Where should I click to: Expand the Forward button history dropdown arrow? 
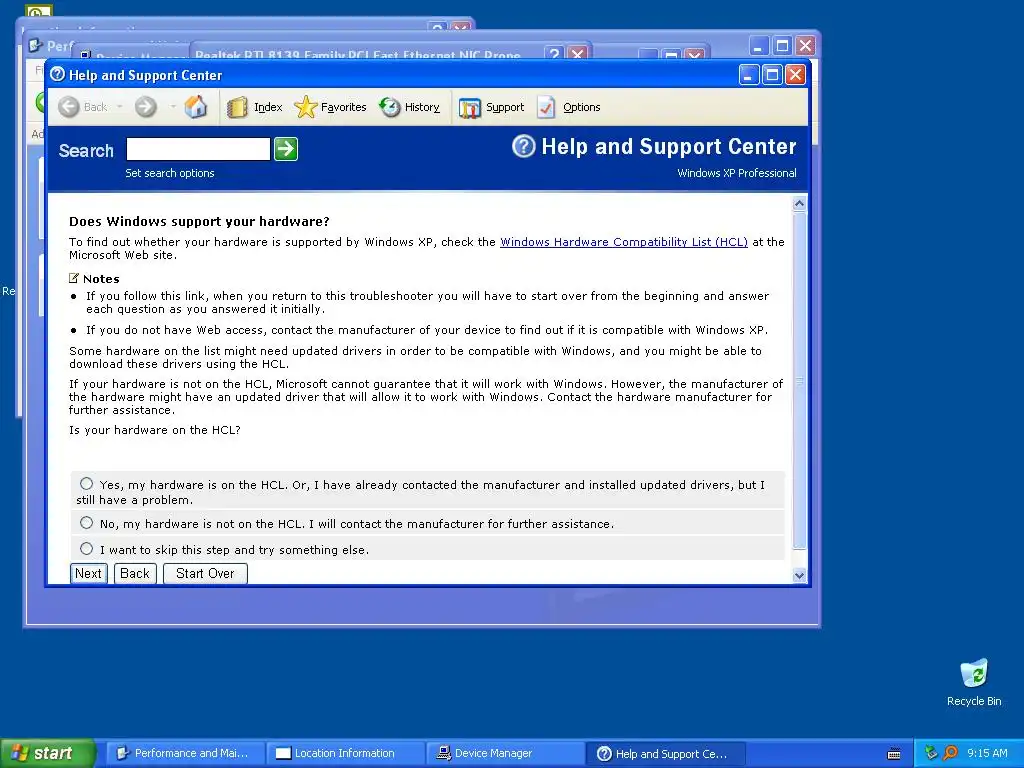coord(173,106)
